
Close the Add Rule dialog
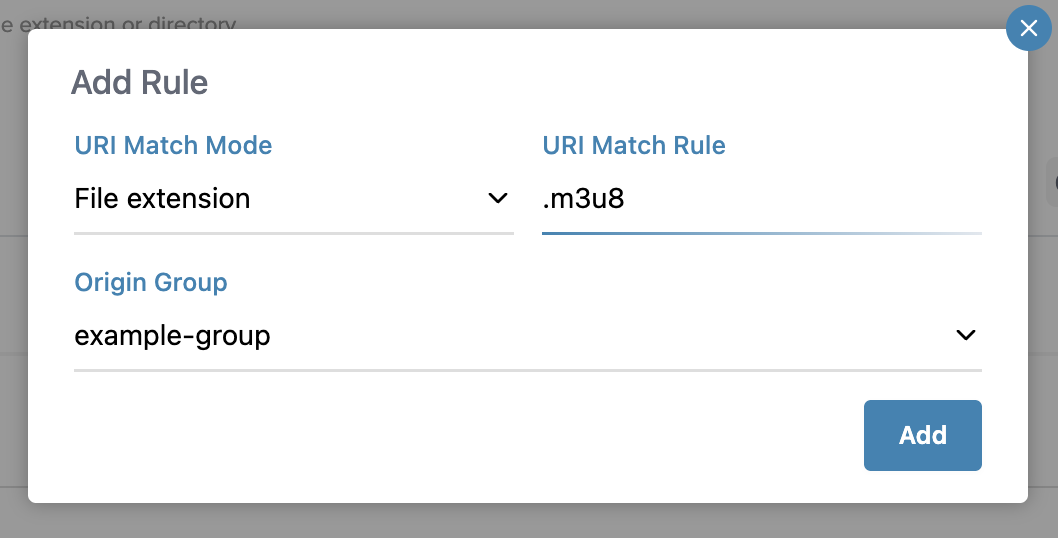(1028, 29)
